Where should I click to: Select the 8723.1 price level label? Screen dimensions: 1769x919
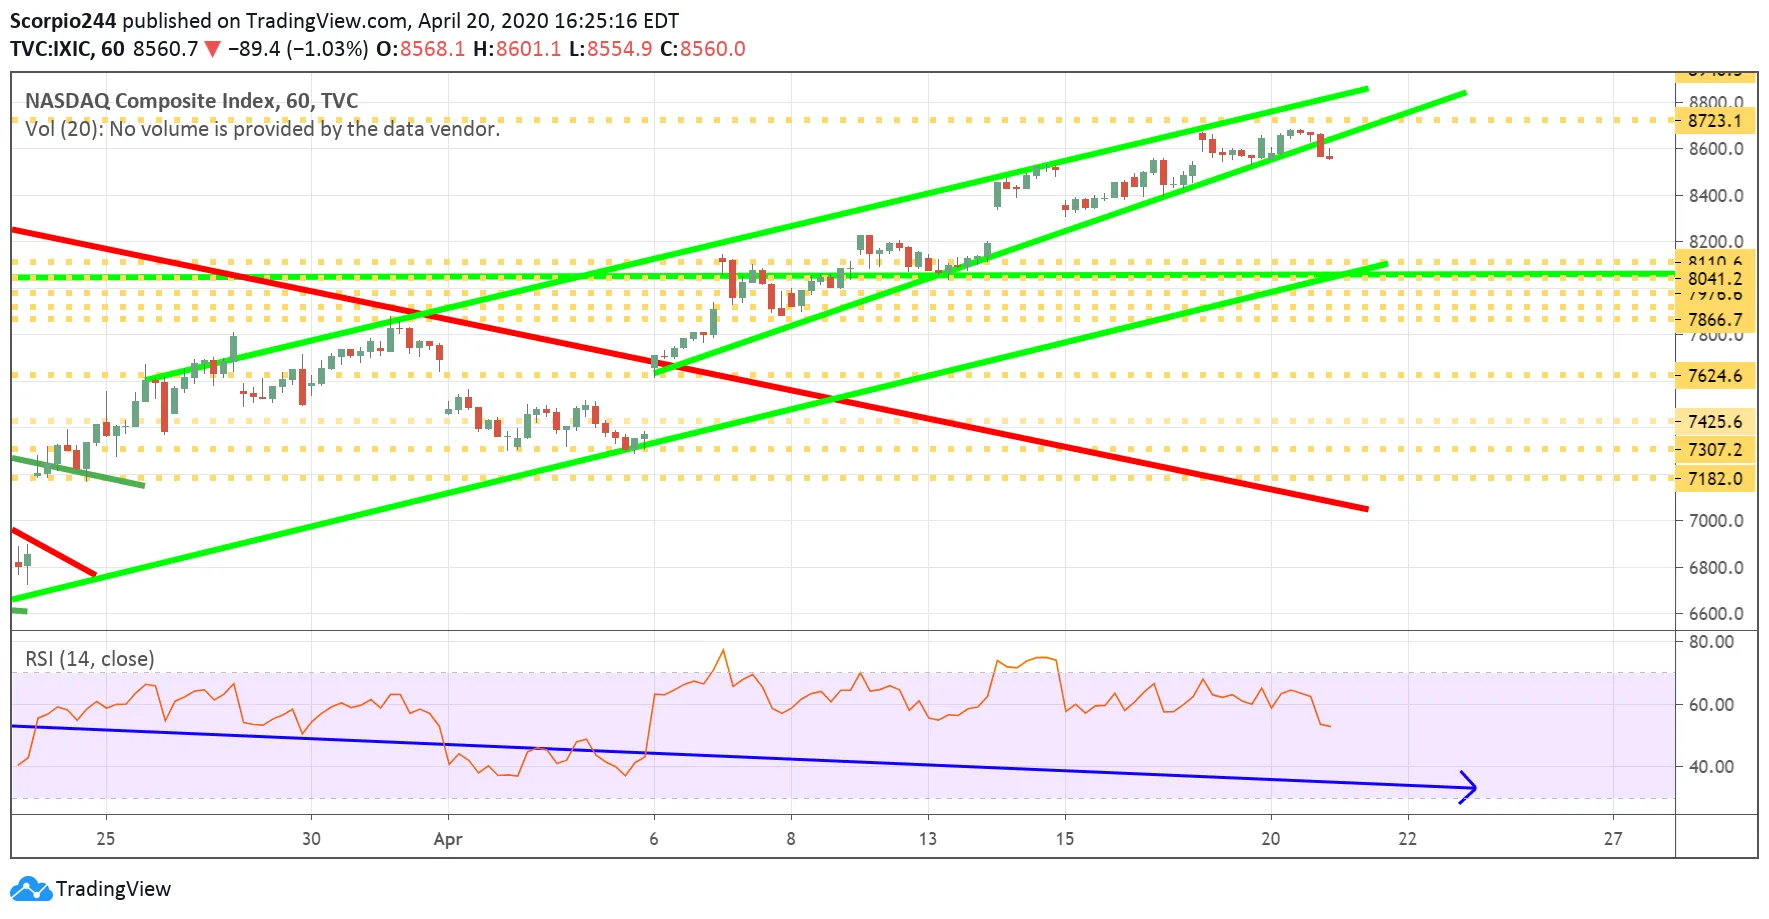click(1715, 121)
